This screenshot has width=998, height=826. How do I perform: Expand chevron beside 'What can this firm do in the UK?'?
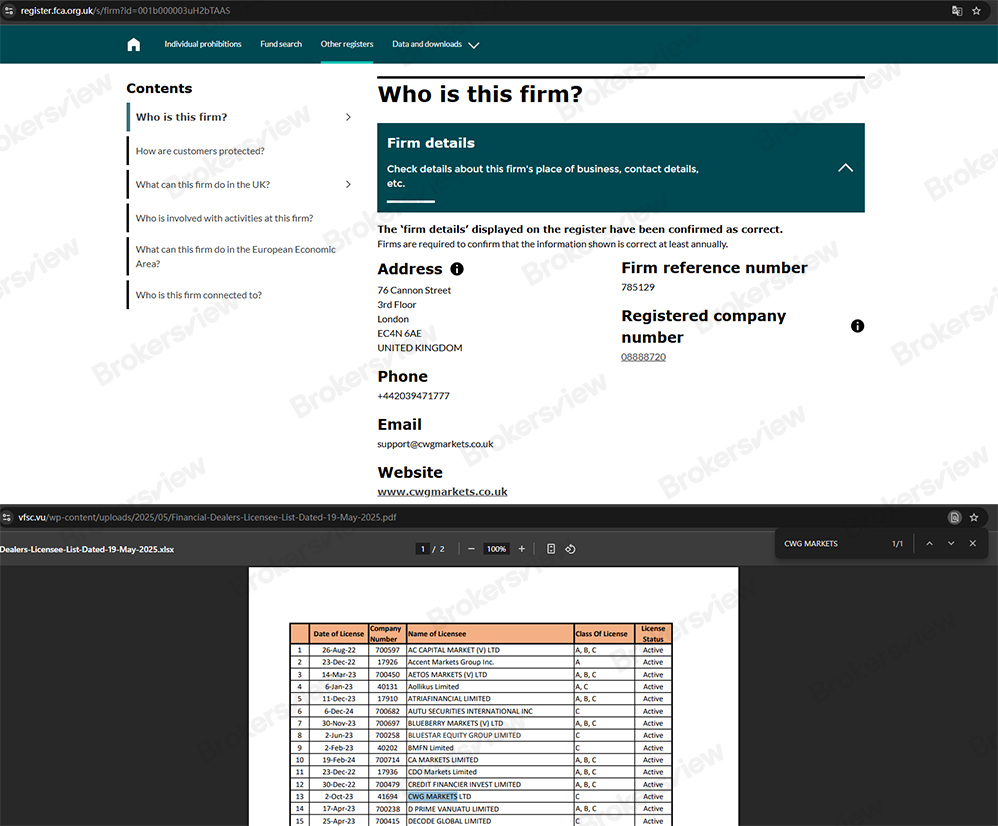point(348,185)
